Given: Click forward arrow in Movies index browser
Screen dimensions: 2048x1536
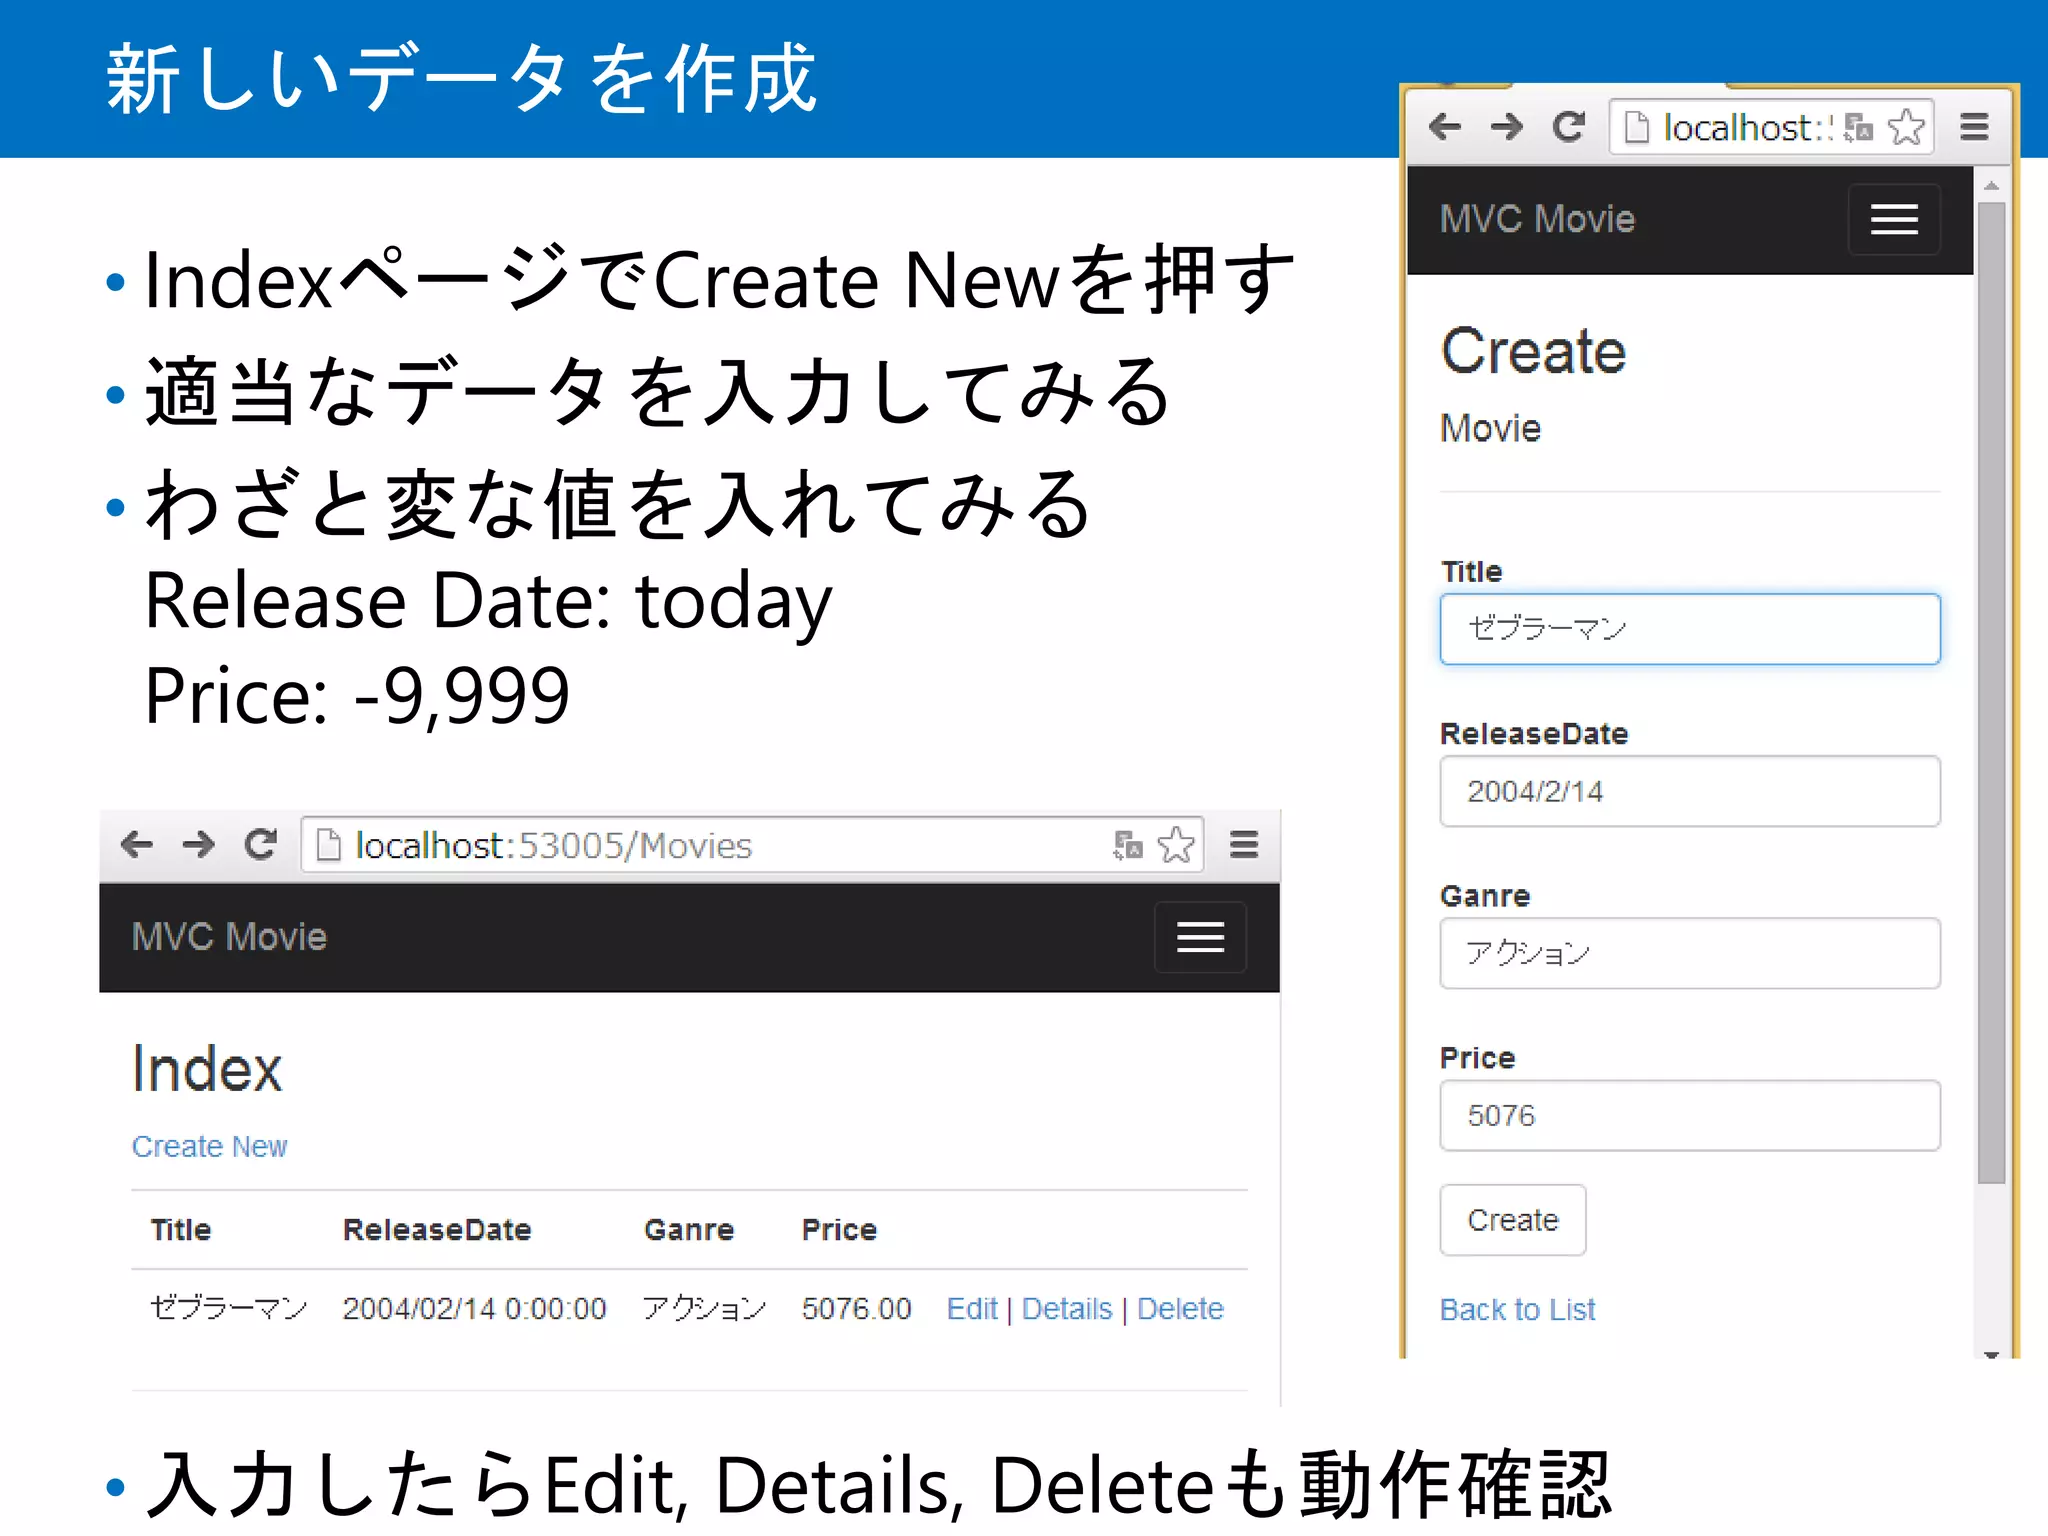Looking at the screenshot, I should 199,845.
